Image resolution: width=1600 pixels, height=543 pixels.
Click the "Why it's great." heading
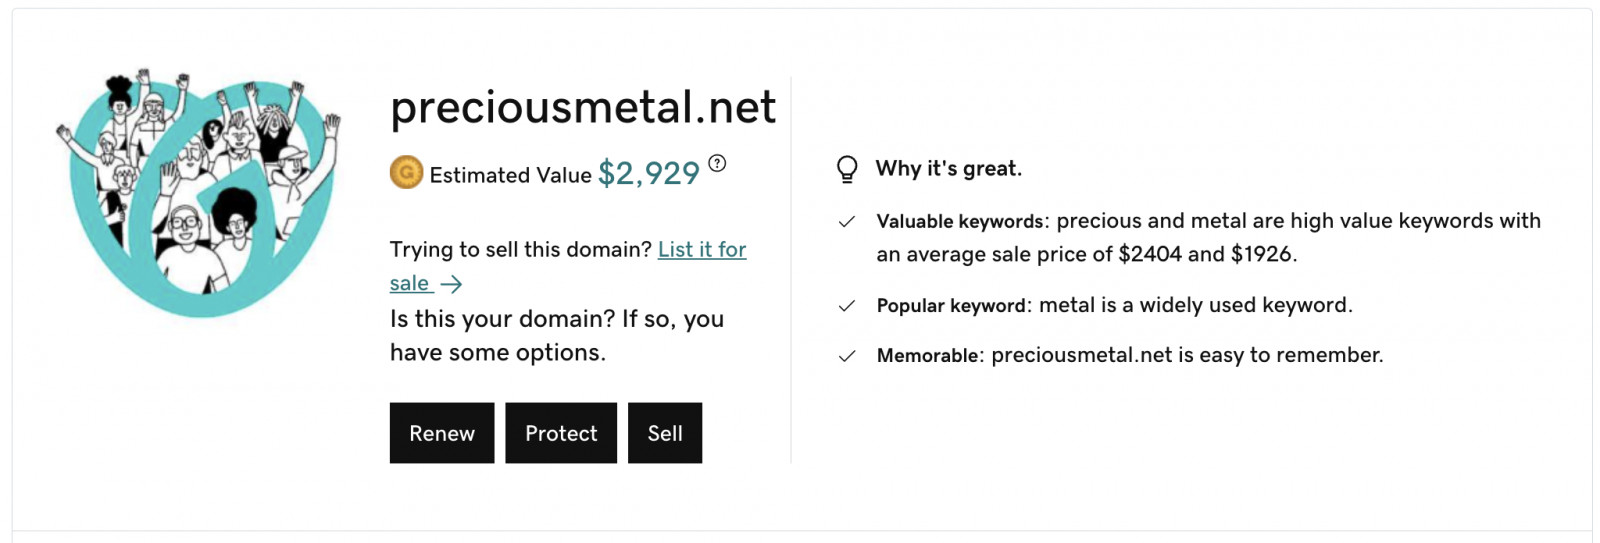click(x=948, y=169)
